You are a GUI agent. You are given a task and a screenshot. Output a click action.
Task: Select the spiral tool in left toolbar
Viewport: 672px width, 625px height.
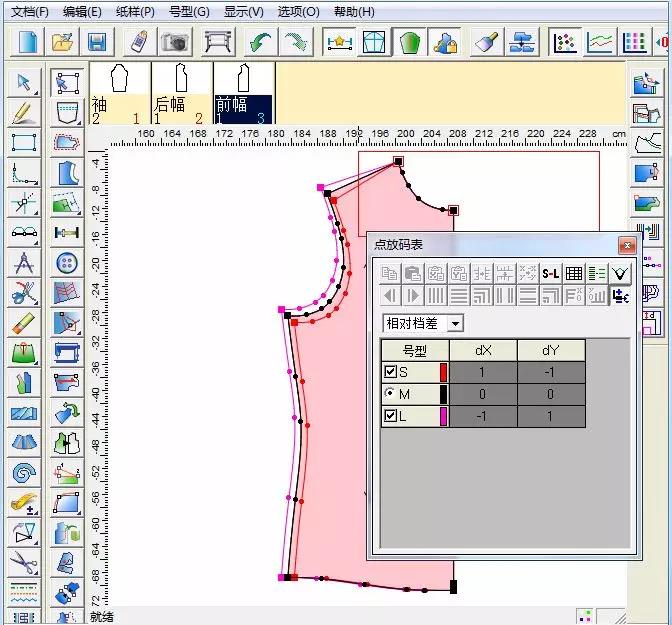pyautogui.click(x=24, y=472)
